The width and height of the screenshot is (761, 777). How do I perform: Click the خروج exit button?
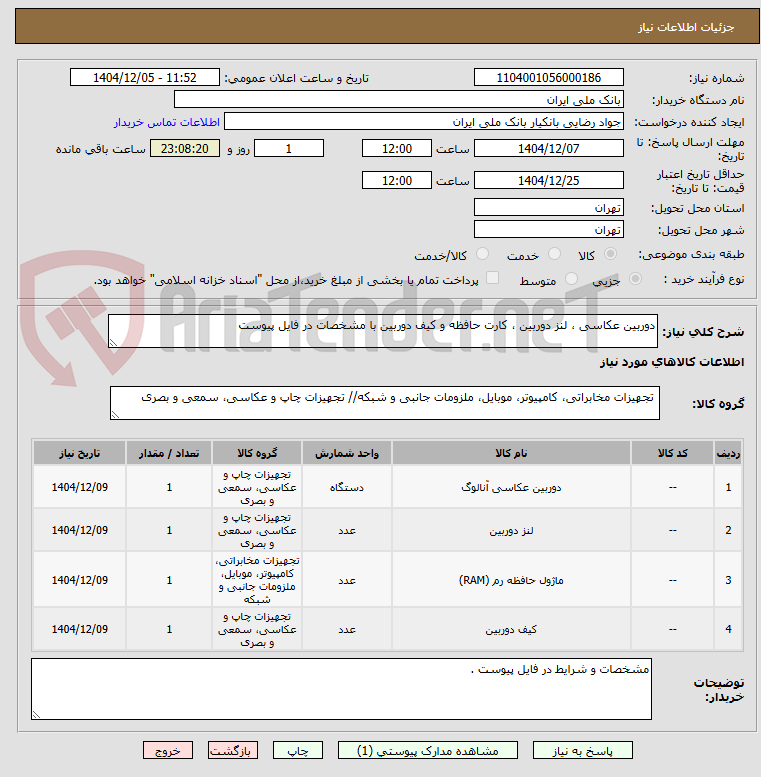(168, 750)
